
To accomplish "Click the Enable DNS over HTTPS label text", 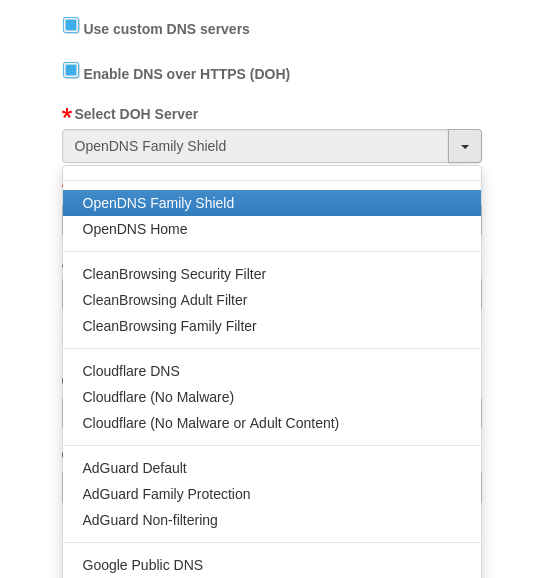I will [x=187, y=74].
